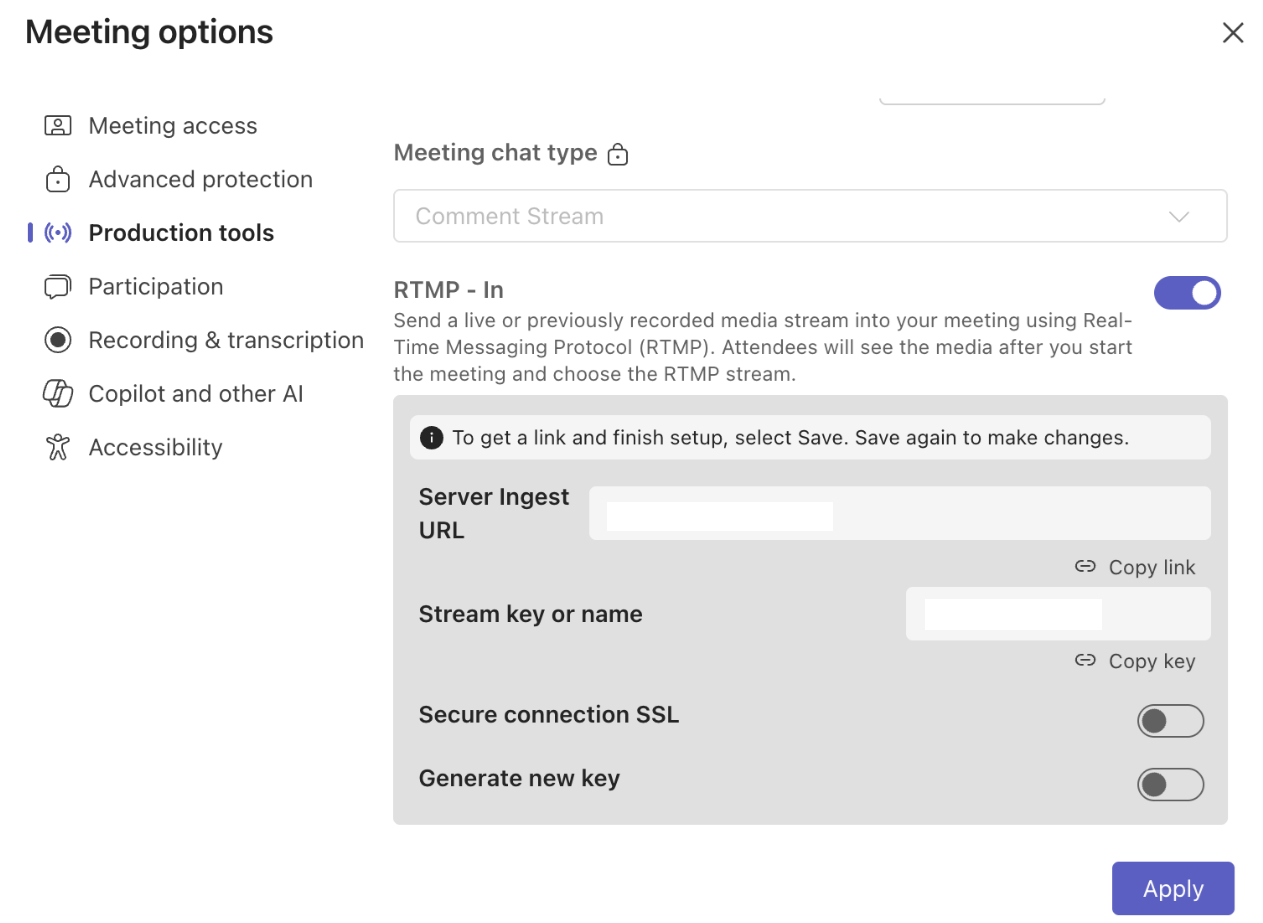The image size is (1263, 923).
Task: Click Copy link under Server Ingest URL
Action: (x=1136, y=567)
